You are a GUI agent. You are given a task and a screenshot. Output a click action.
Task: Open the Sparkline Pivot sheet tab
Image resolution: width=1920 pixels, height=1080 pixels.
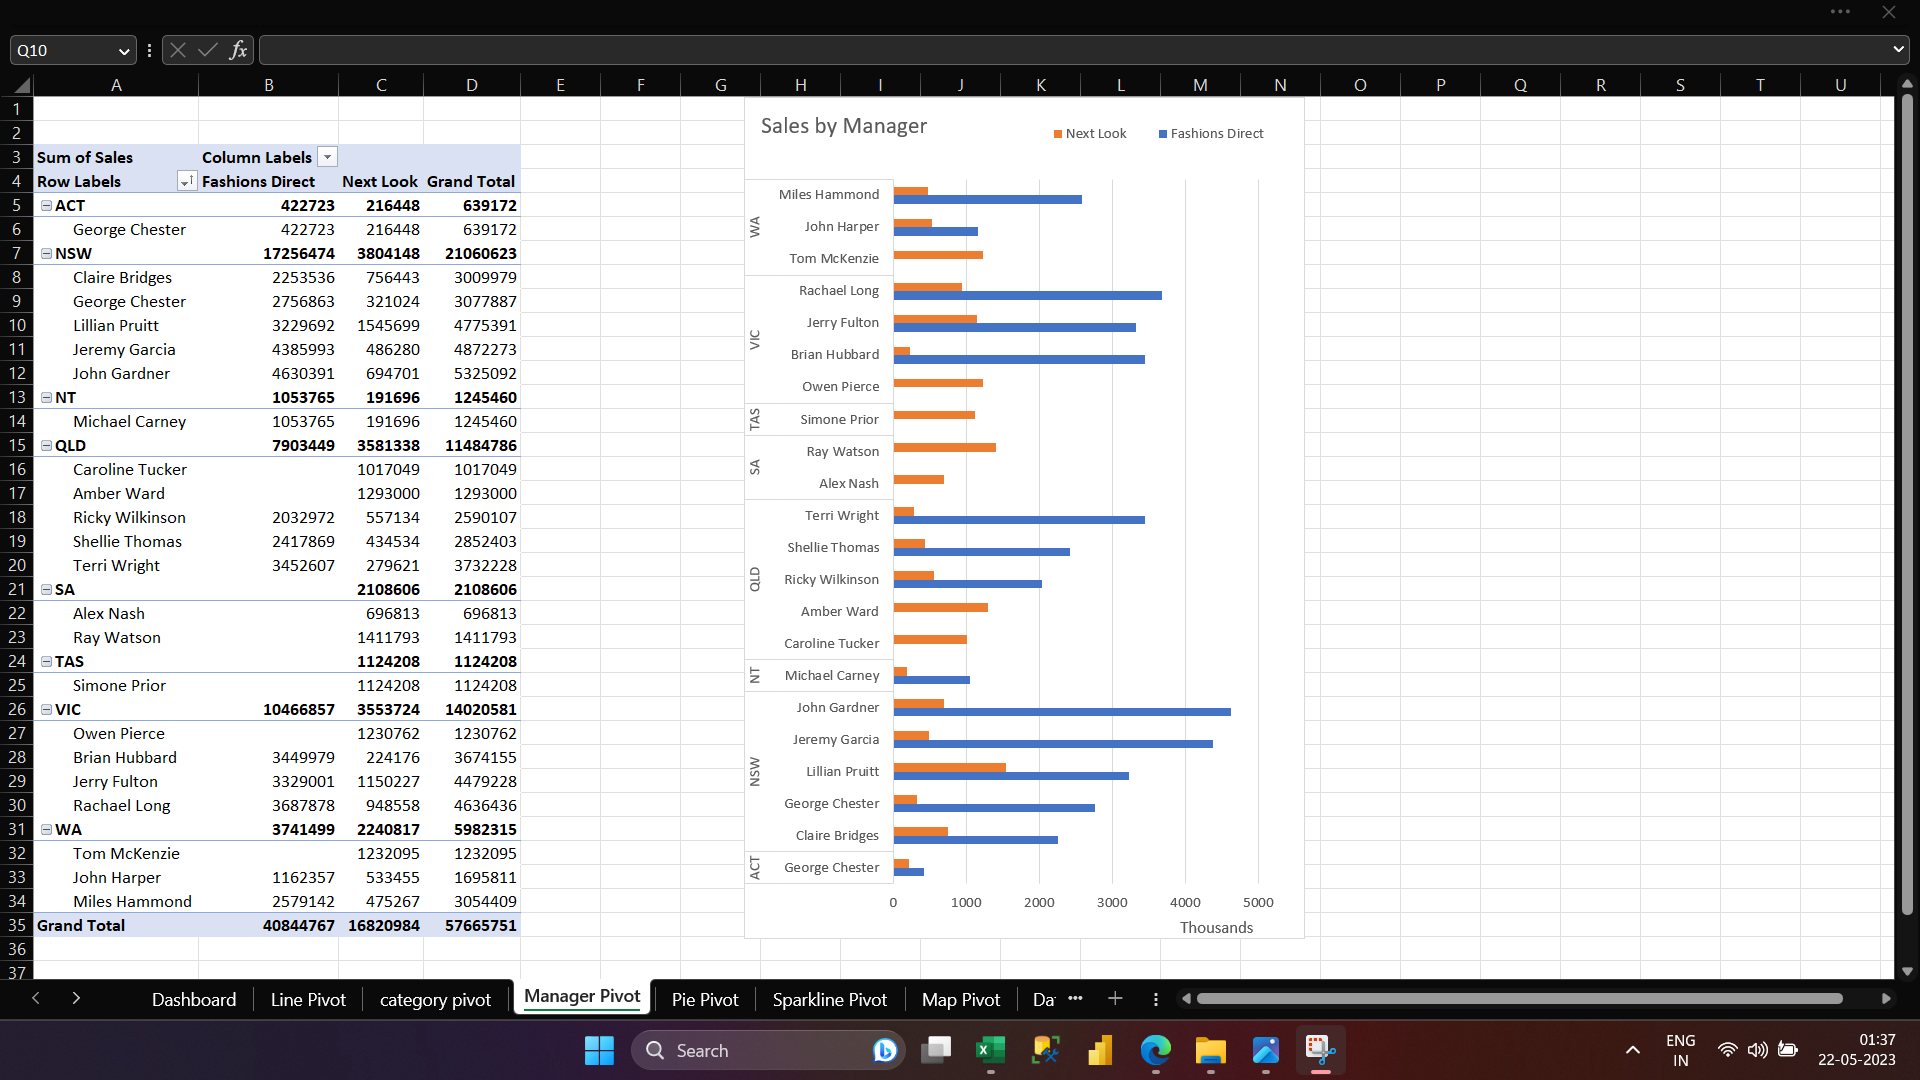point(829,998)
